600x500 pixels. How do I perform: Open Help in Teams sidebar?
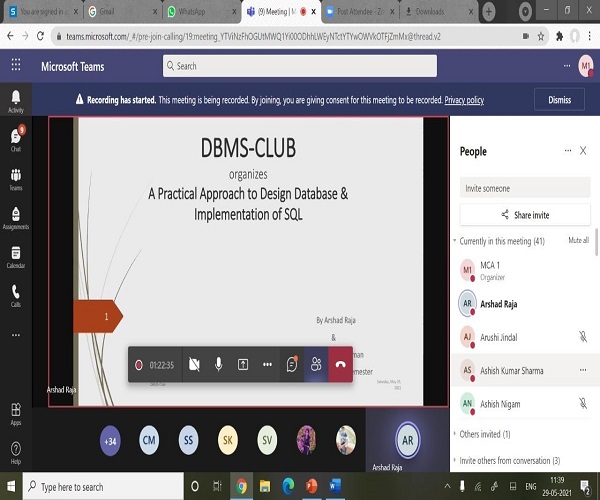pyautogui.click(x=16, y=453)
